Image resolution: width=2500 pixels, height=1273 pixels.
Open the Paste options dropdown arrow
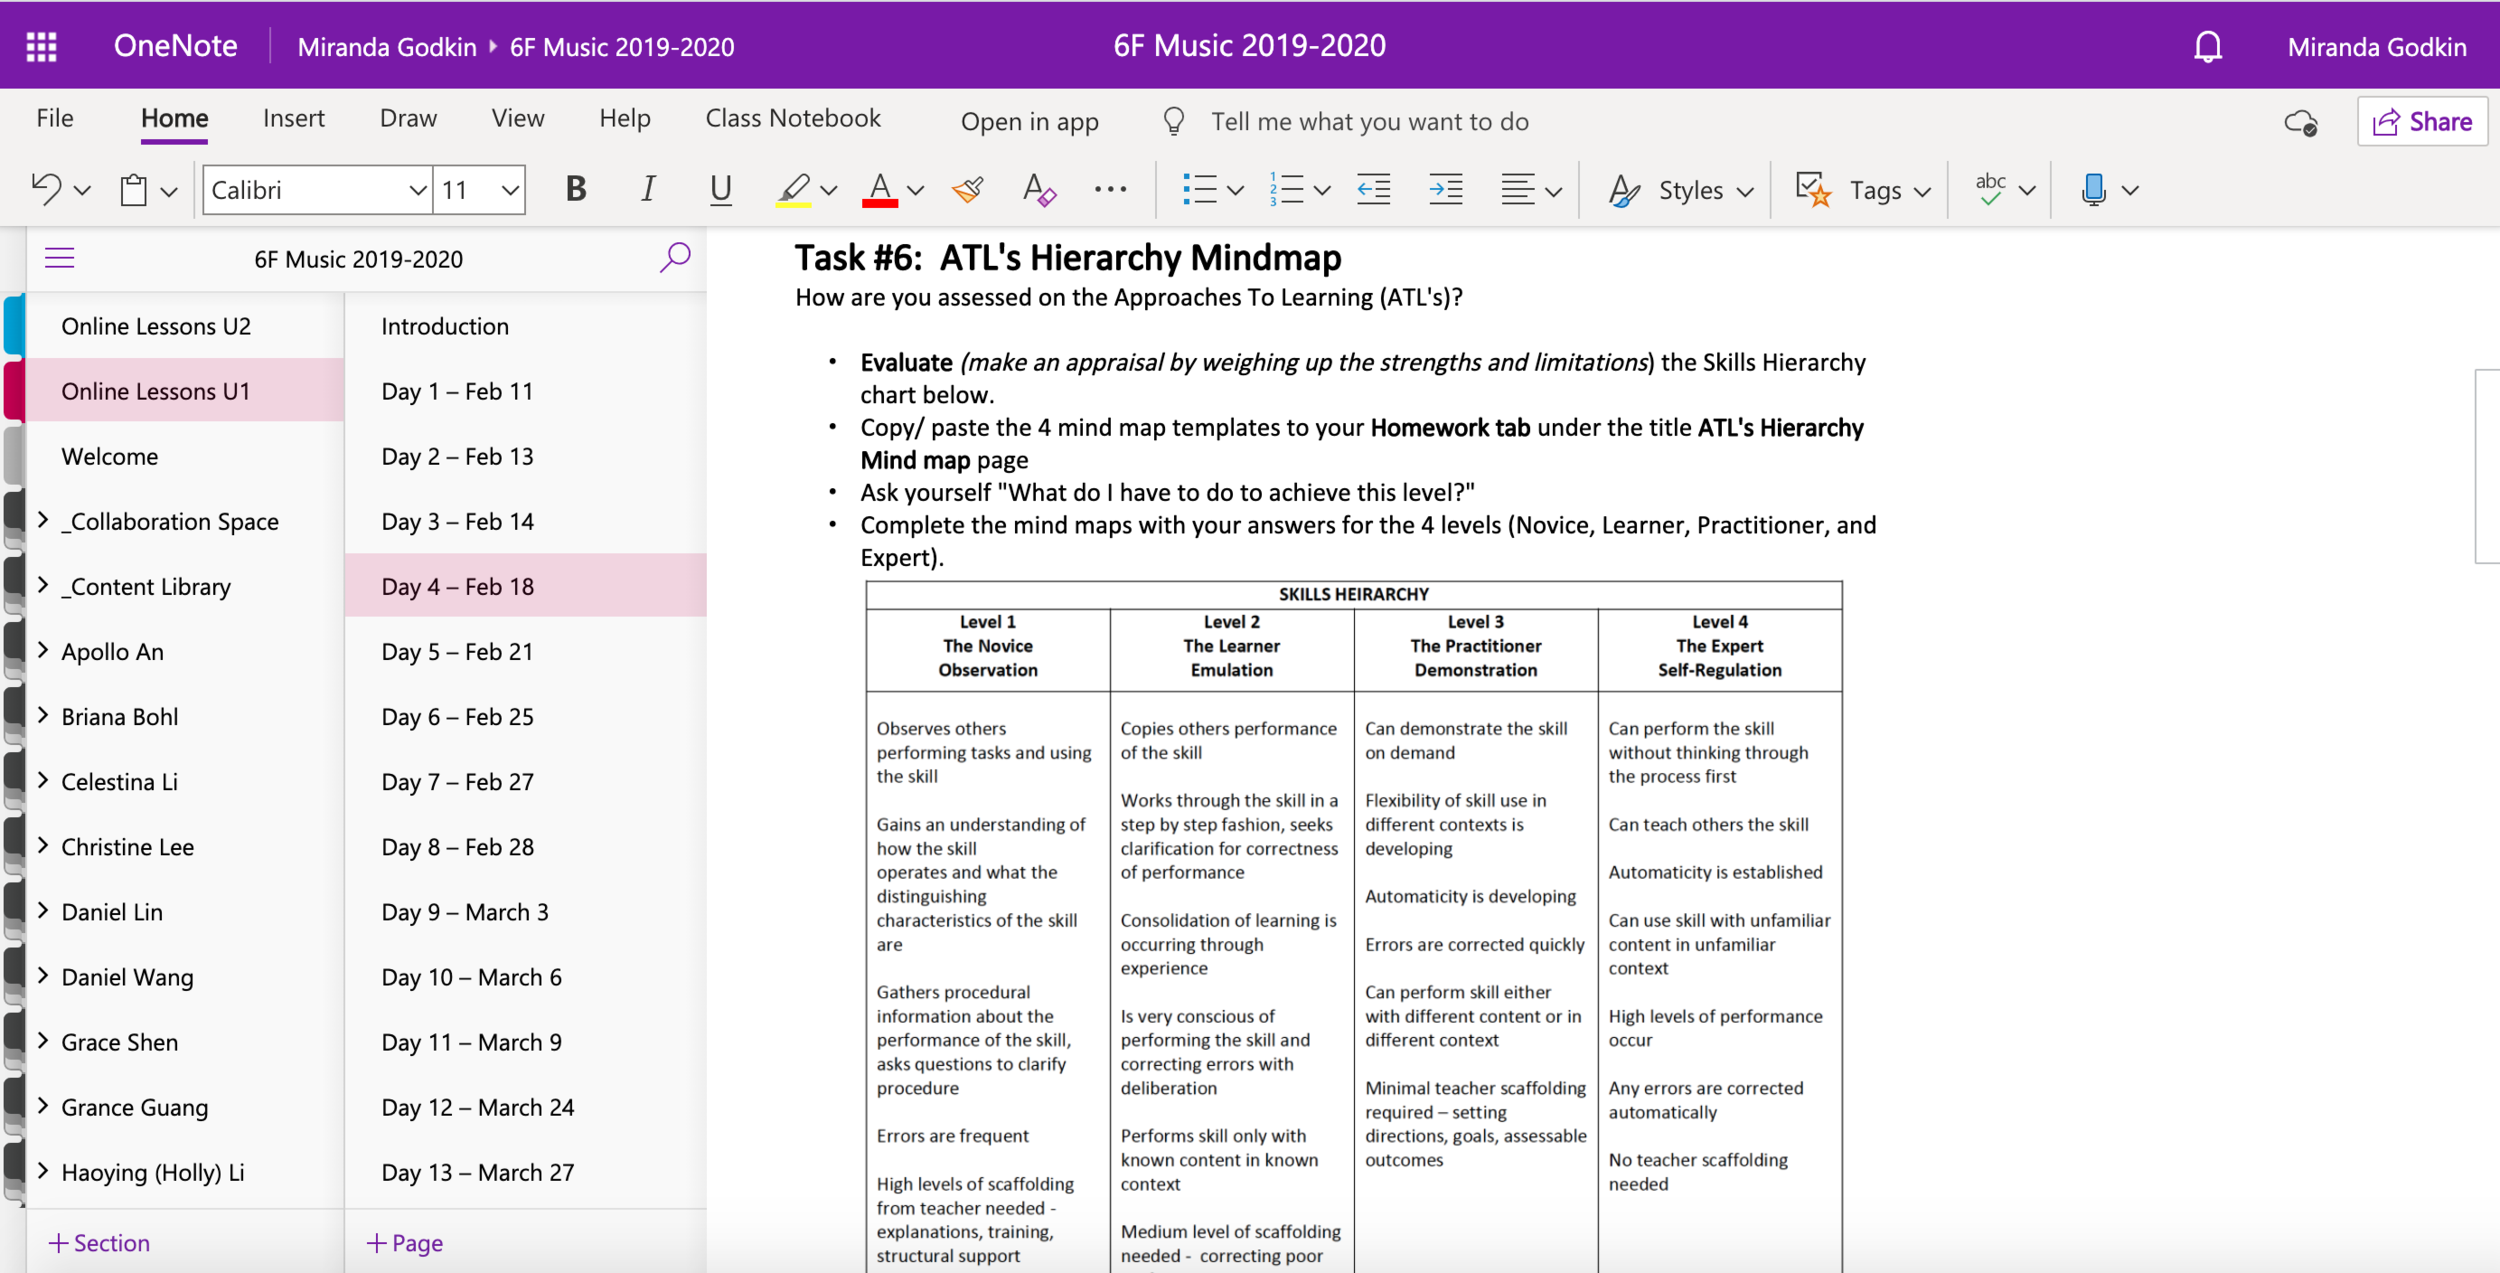(169, 190)
